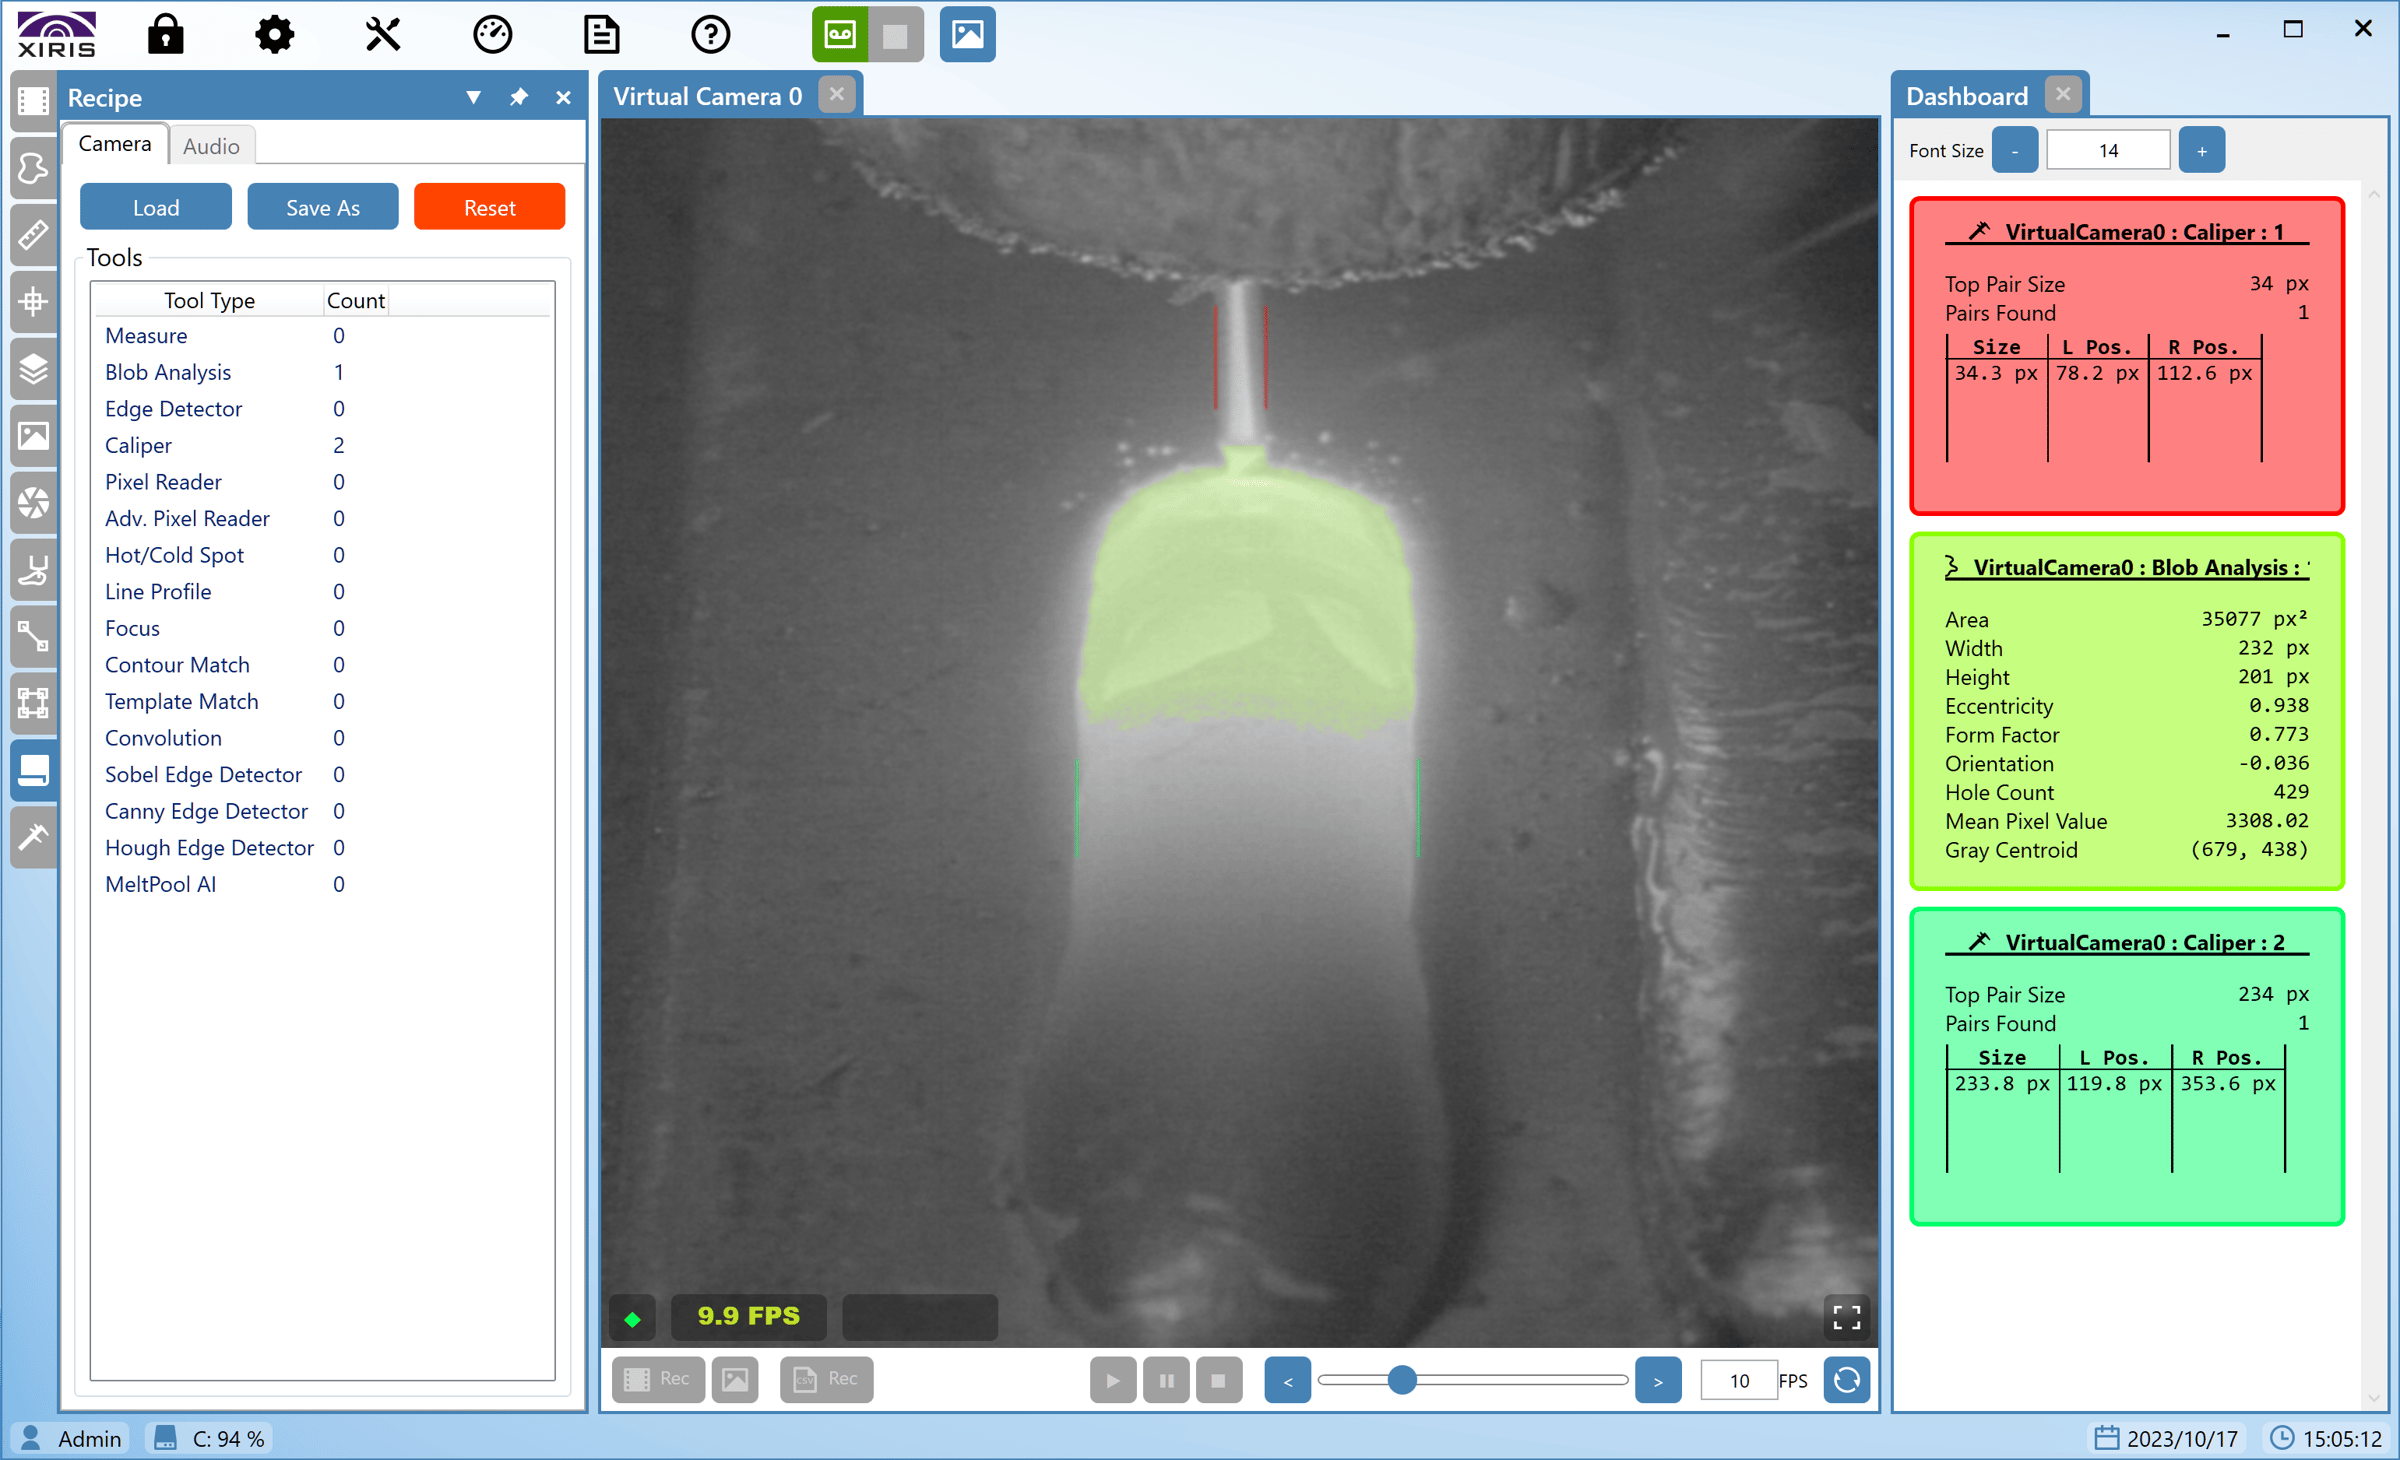This screenshot has width=2400, height=1460.
Task: Click the performance gauge icon in the toolbar
Action: coord(492,33)
